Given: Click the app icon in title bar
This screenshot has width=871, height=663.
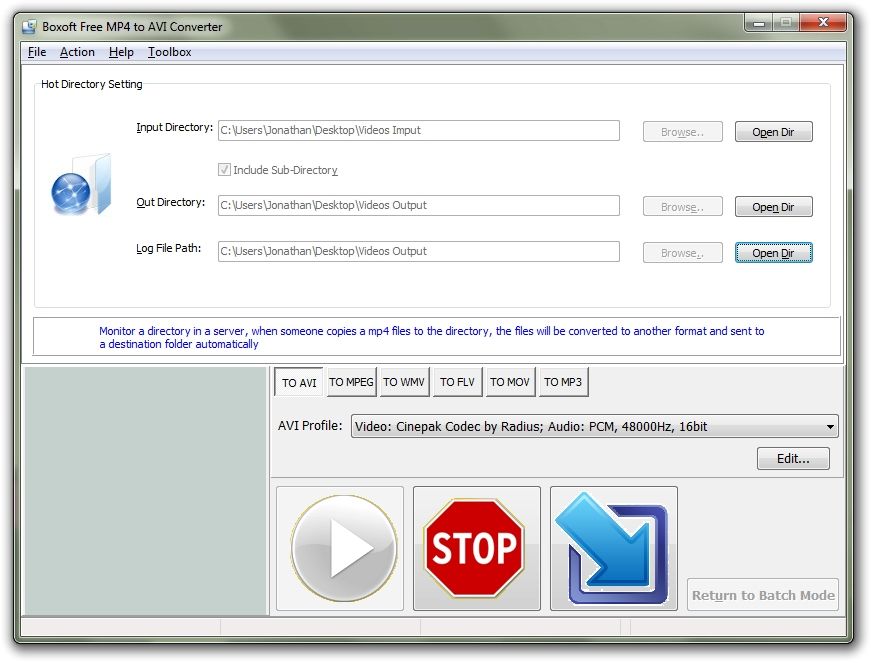Looking at the screenshot, I should (29, 26).
